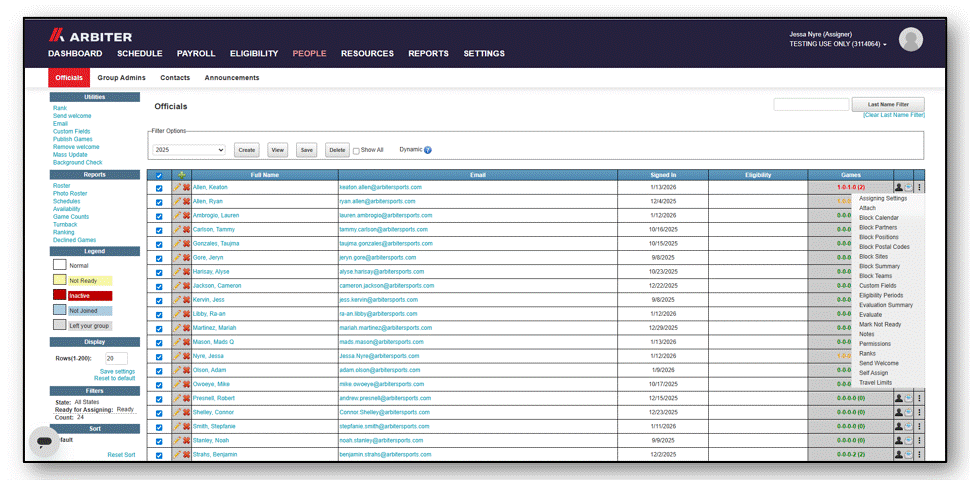
Task: Choose Travel Limits from the context menu
Action: (875, 382)
